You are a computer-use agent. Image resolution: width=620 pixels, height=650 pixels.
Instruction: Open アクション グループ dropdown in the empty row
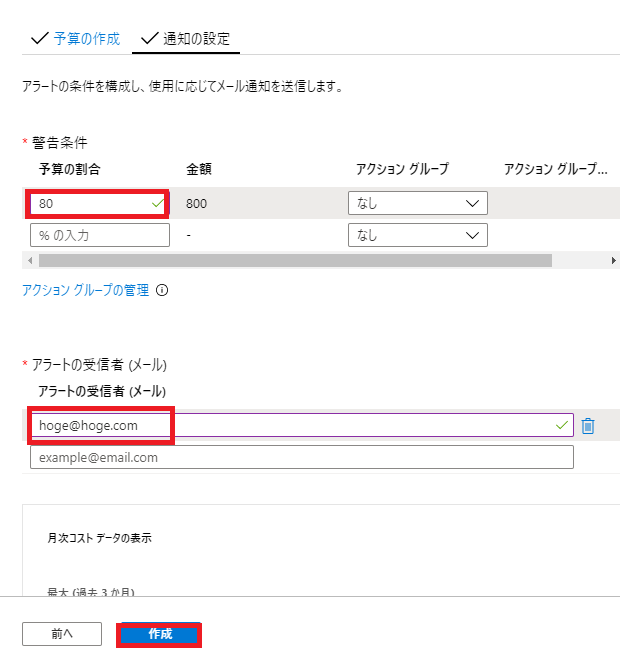pos(418,235)
